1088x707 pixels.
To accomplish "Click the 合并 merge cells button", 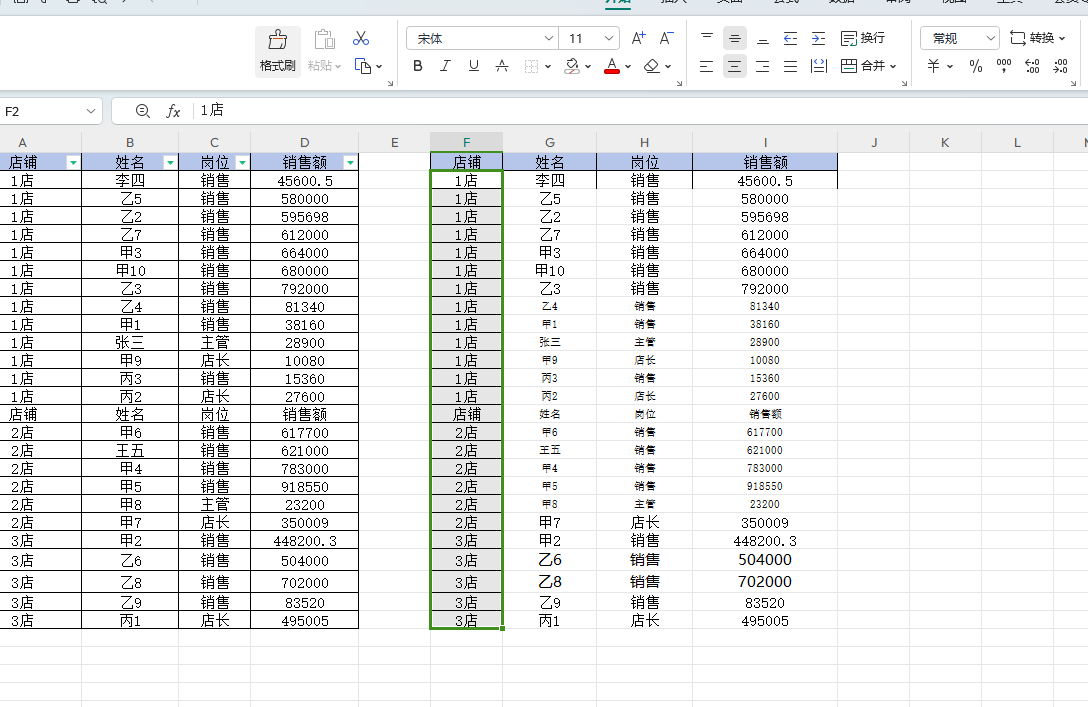I will point(862,66).
